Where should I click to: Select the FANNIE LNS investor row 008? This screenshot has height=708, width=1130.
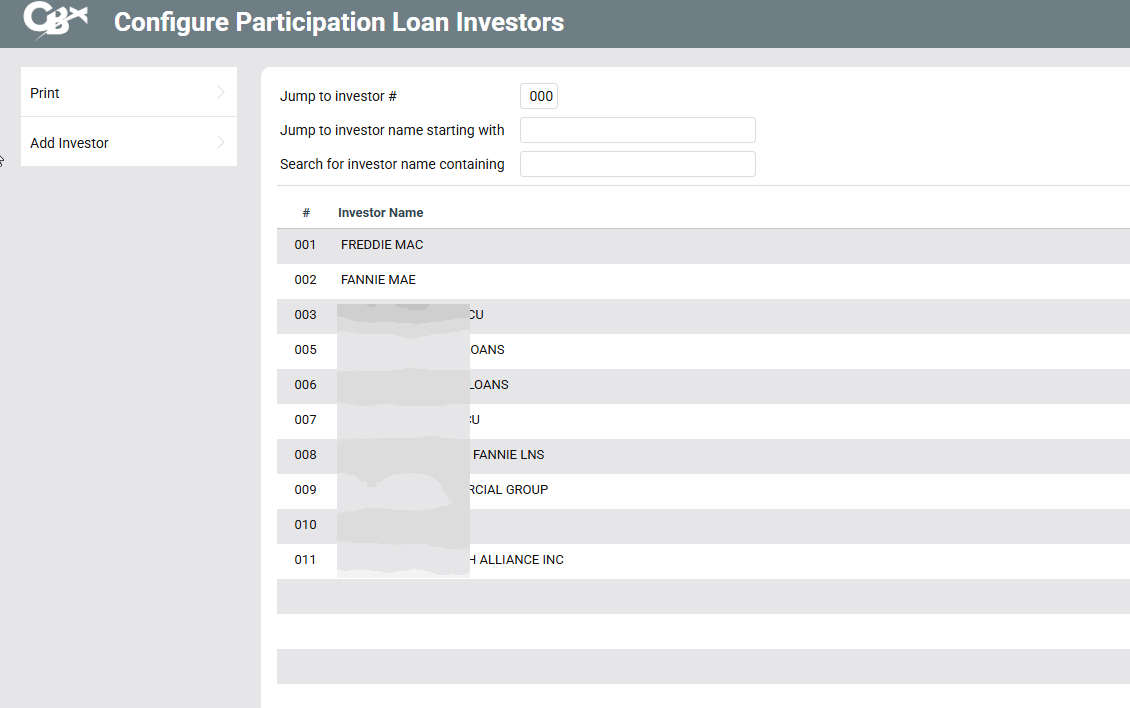tap(508, 455)
